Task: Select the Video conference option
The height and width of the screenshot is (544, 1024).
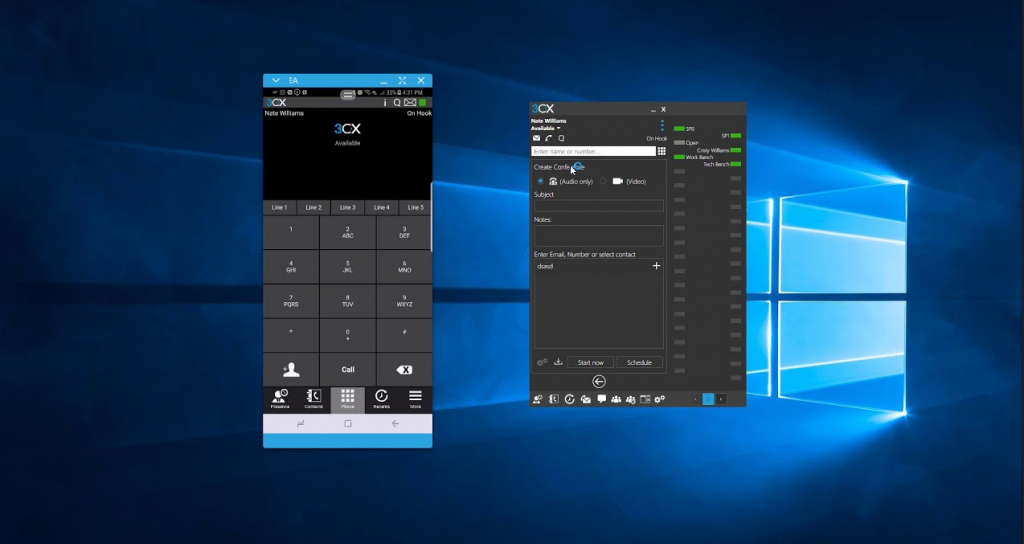Action: [603, 181]
